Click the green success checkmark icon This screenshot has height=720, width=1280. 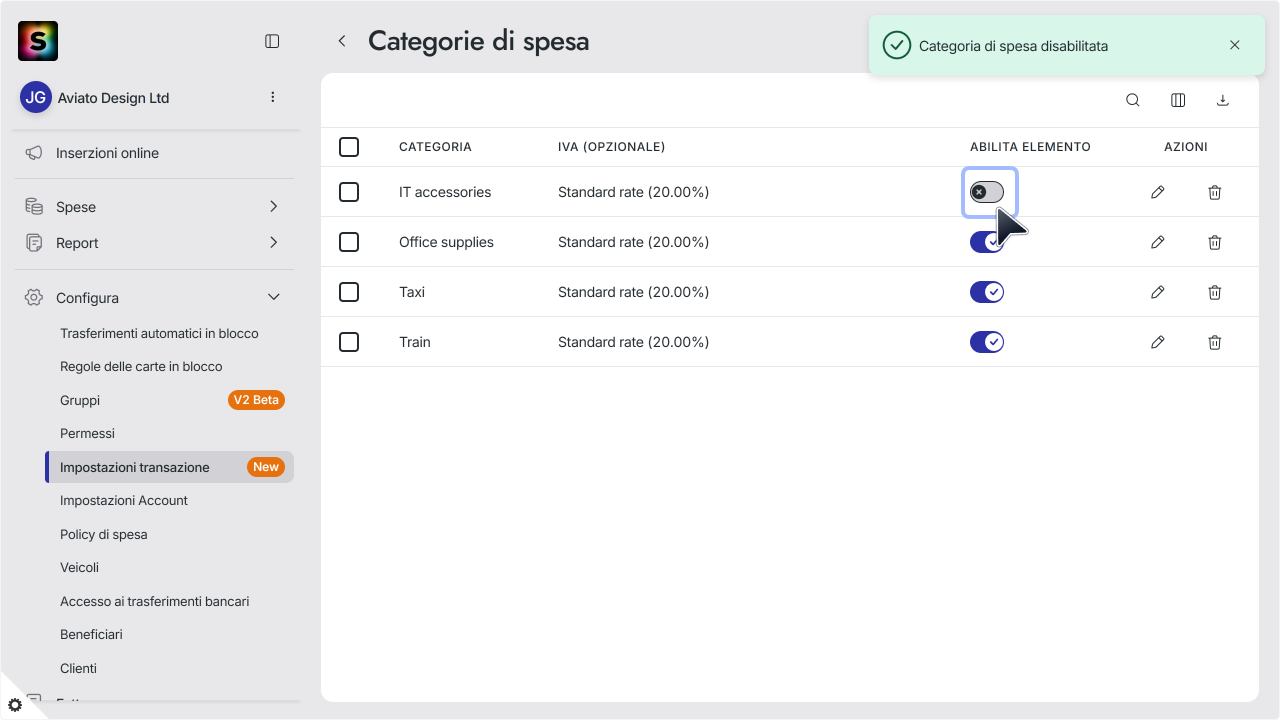897,45
